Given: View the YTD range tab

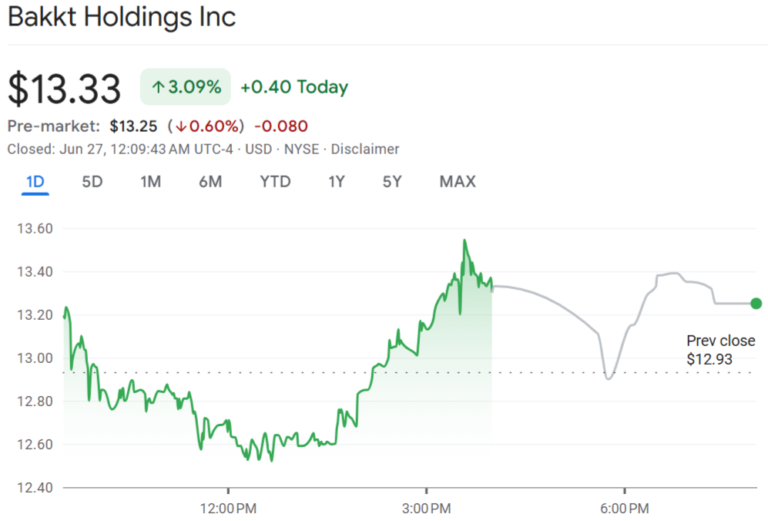Looking at the screenshot, I should pos(275,182).
